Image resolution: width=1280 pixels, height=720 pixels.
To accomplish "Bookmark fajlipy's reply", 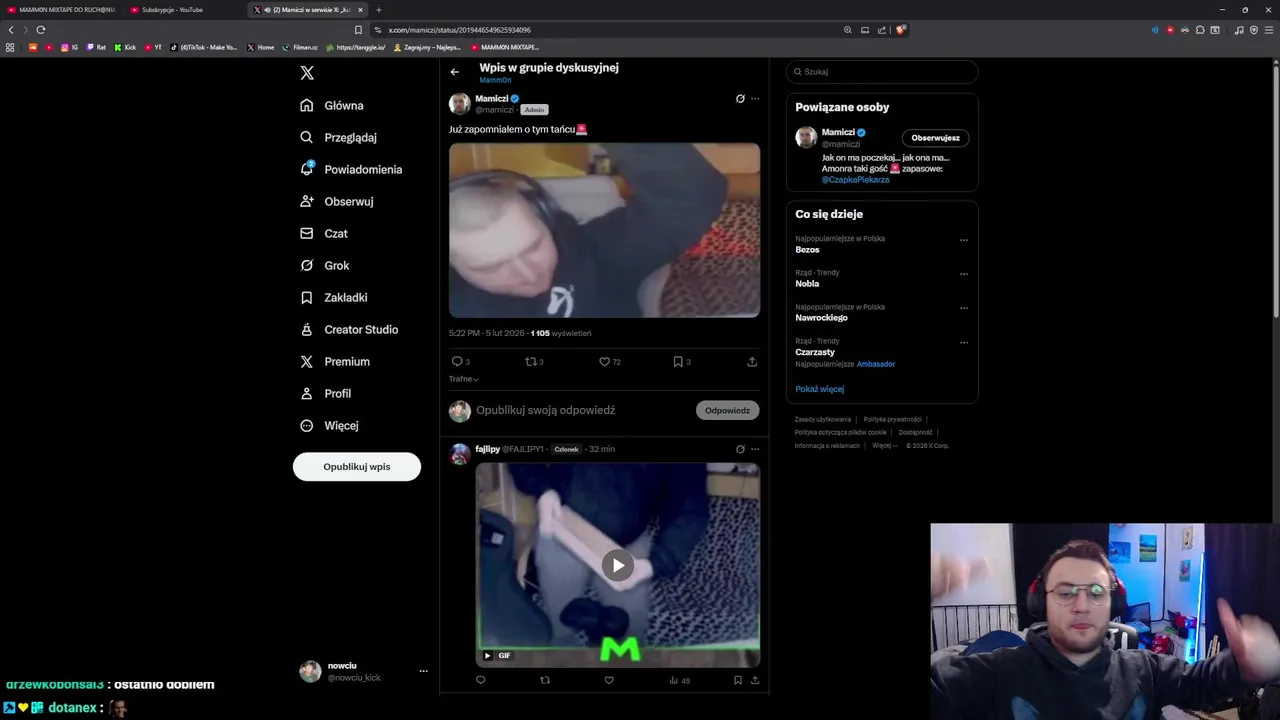I will coord(738,680).
